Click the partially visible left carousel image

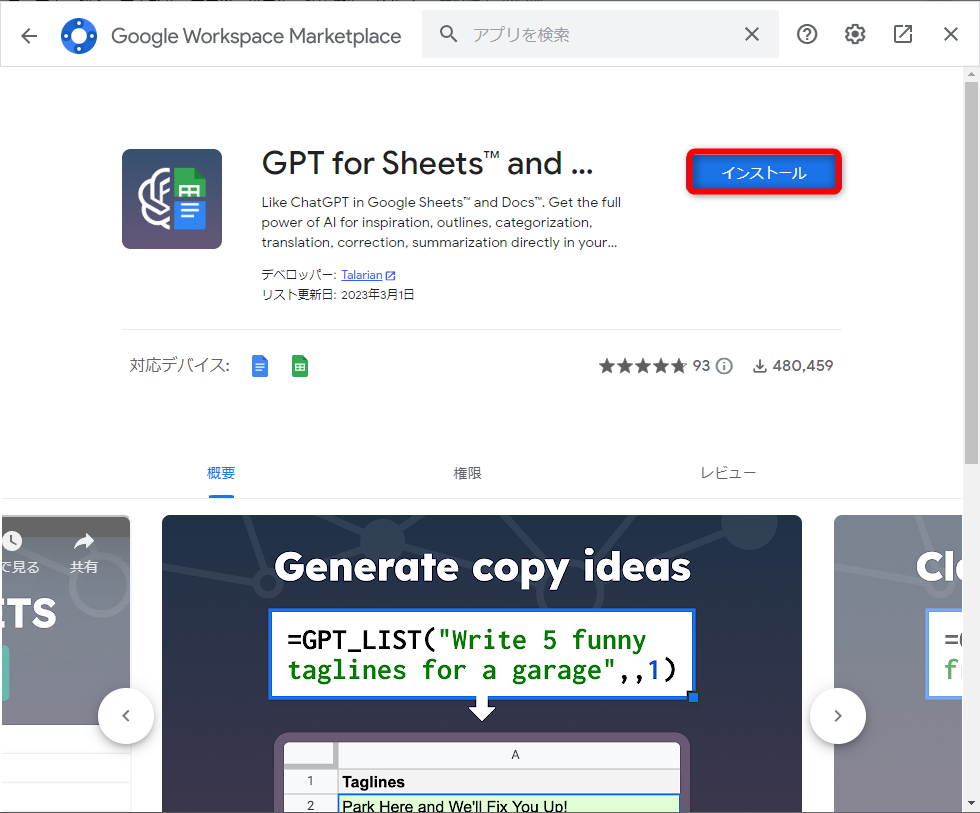pos(66,620)
